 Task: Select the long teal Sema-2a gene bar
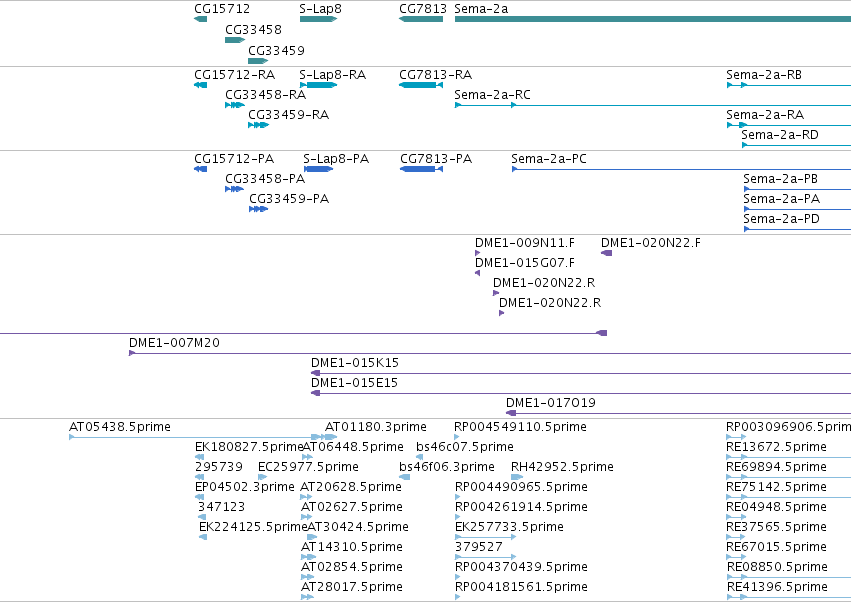tap(653, 19)
